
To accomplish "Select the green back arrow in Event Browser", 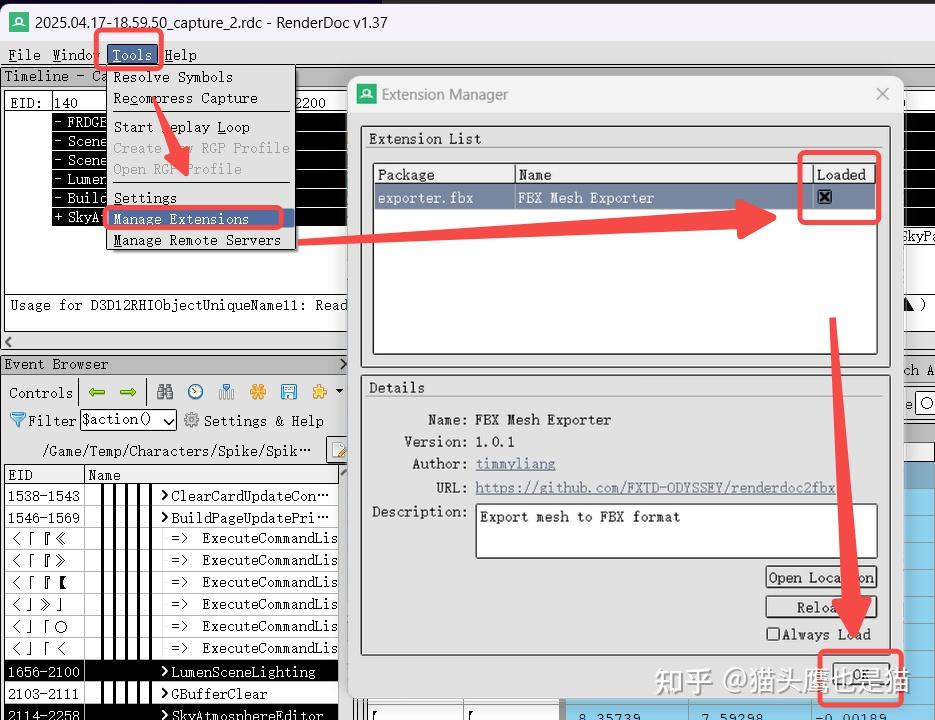I will click(97, 392).
